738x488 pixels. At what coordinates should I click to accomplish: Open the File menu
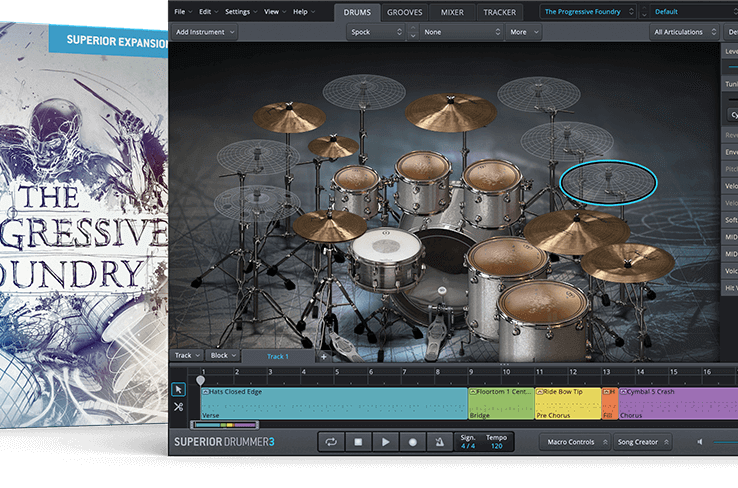coord(183,12)
